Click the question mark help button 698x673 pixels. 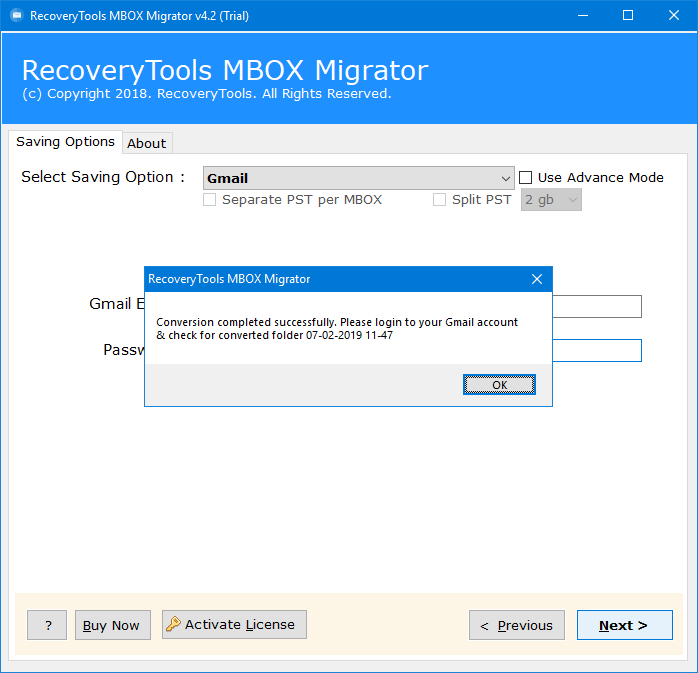point(47,625)
